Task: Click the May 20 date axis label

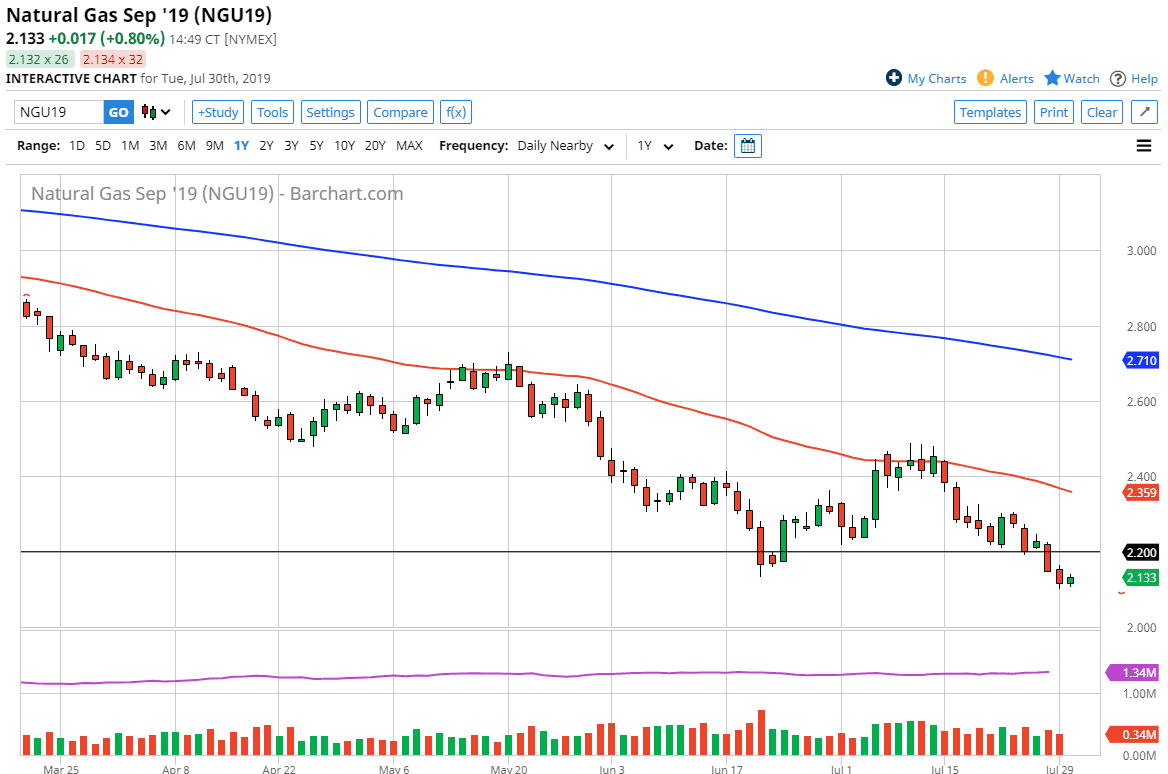Action: coord(509,768)
